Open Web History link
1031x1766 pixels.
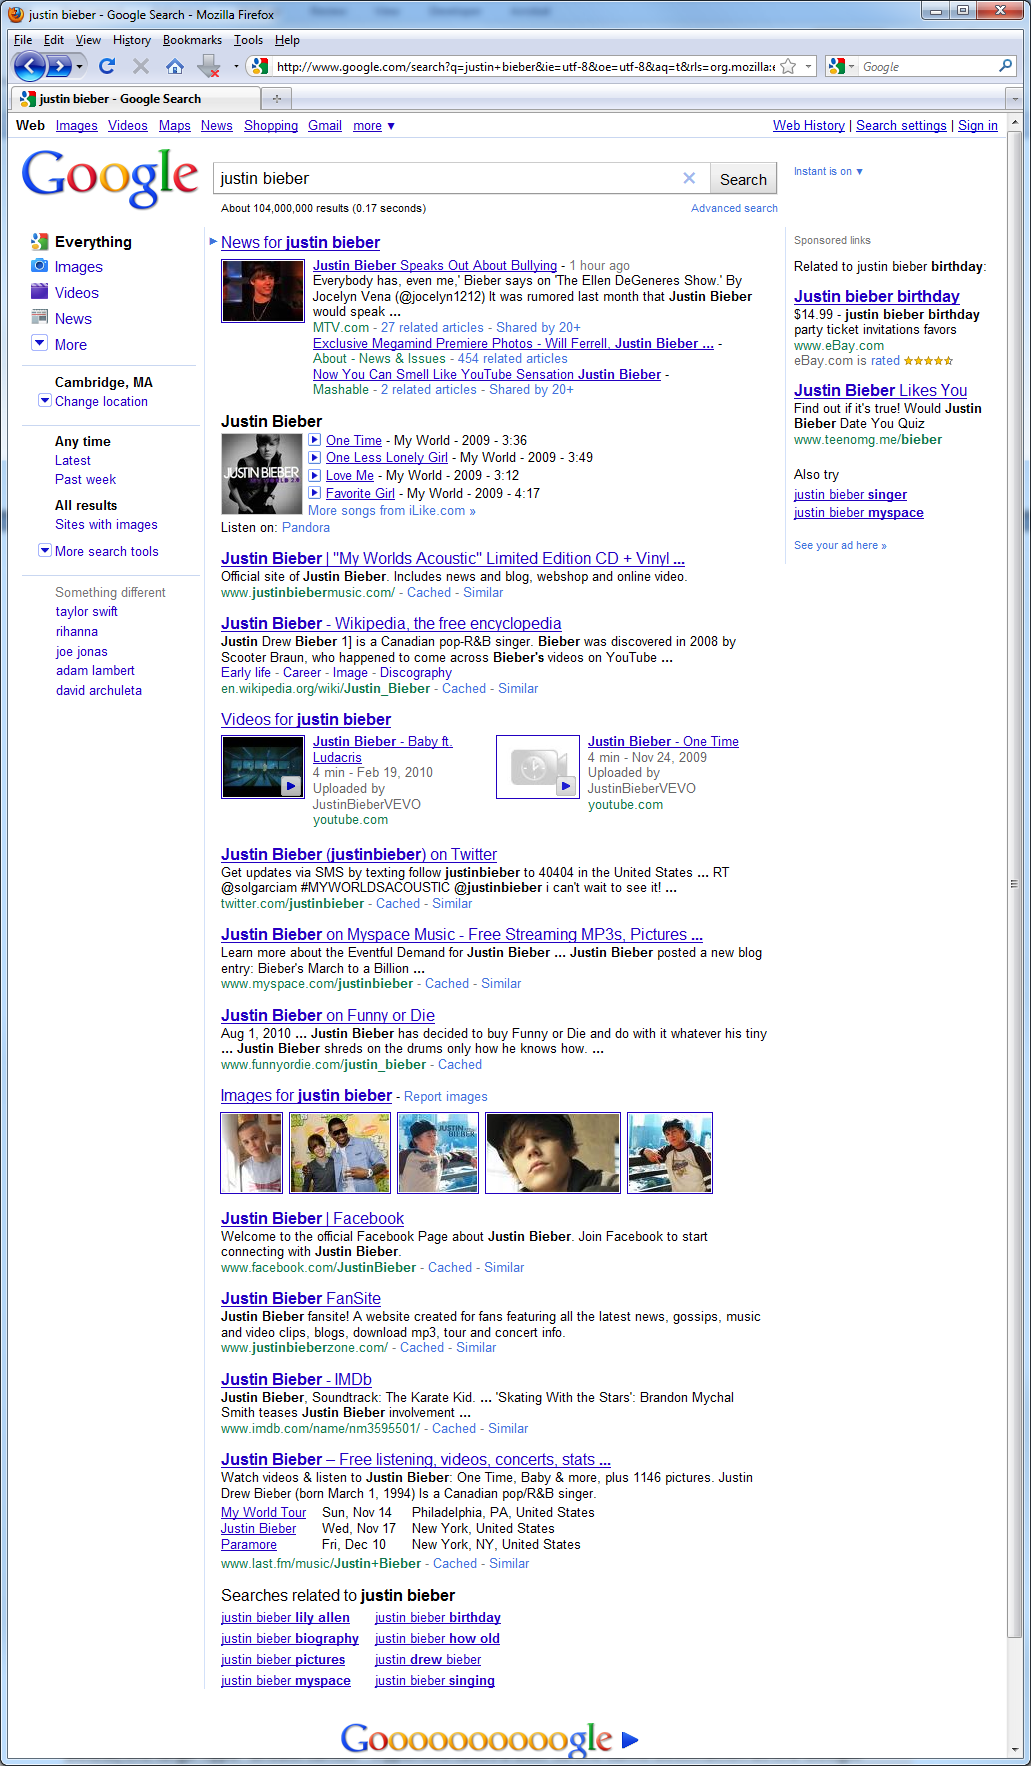tap(809, 126)
